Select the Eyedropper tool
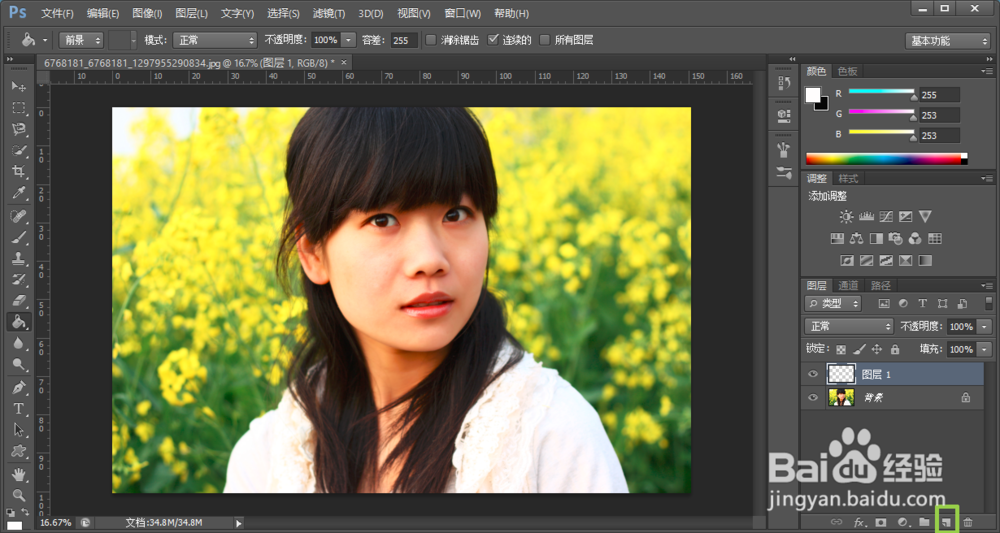Screen dimensions: 1000x533 point(19,193)
